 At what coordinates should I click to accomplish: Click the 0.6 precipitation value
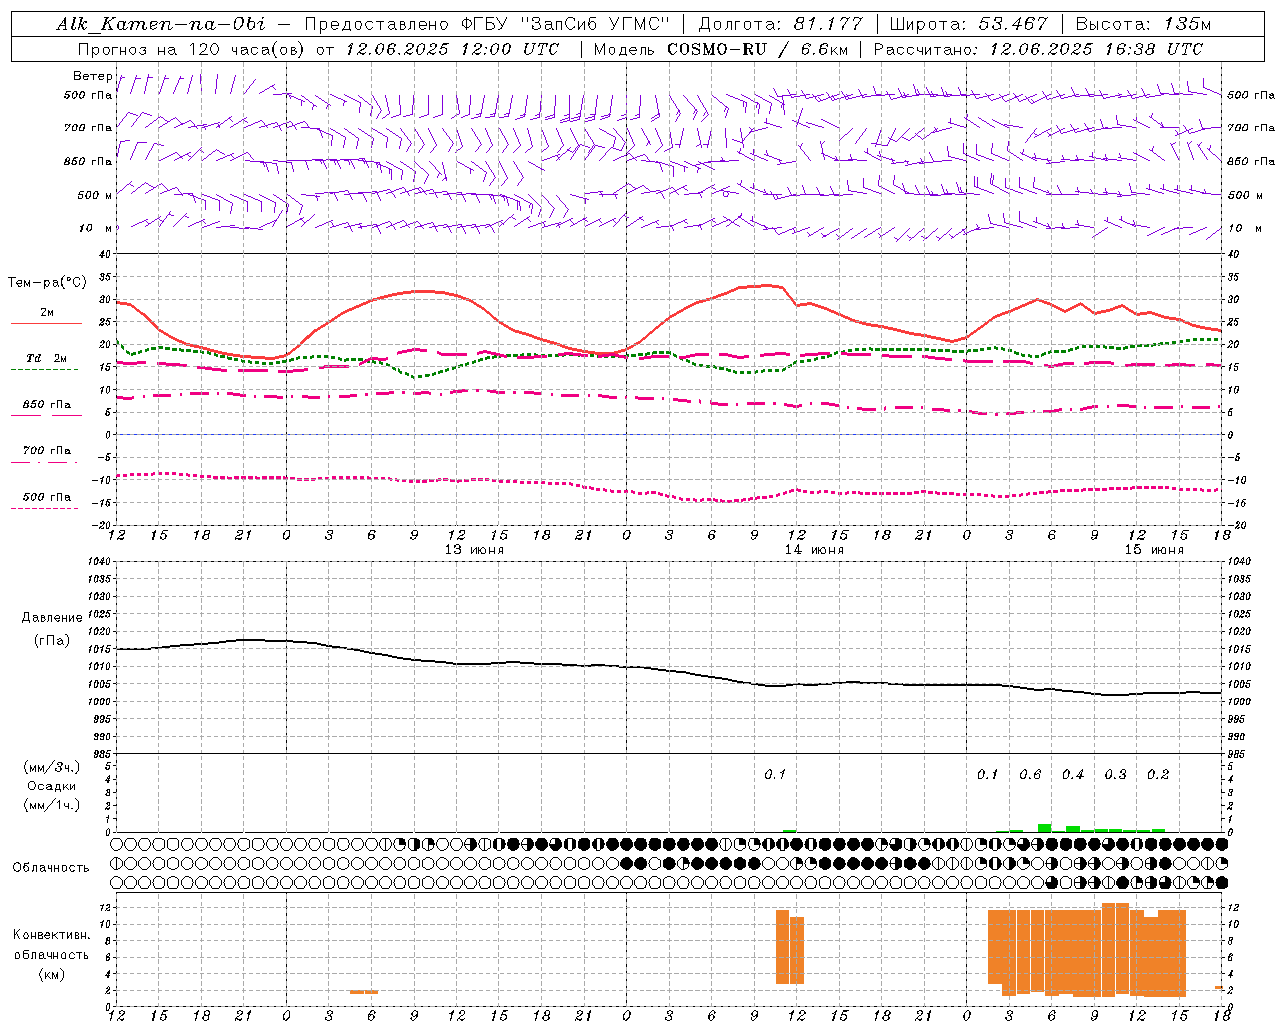(1030, 775)
